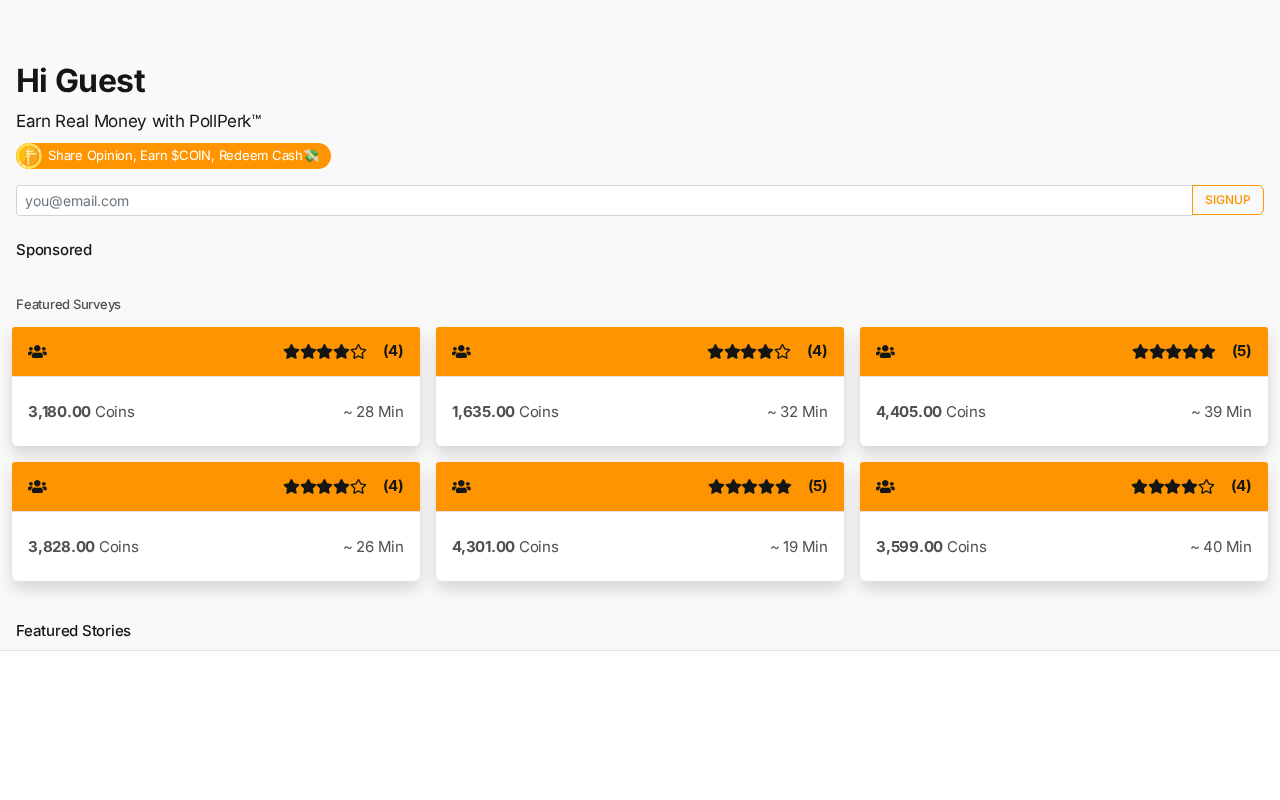Click the (4) rating count on the 26 Min survey
The width and height of the screenshot is (1280, 800).
[393, 486]
